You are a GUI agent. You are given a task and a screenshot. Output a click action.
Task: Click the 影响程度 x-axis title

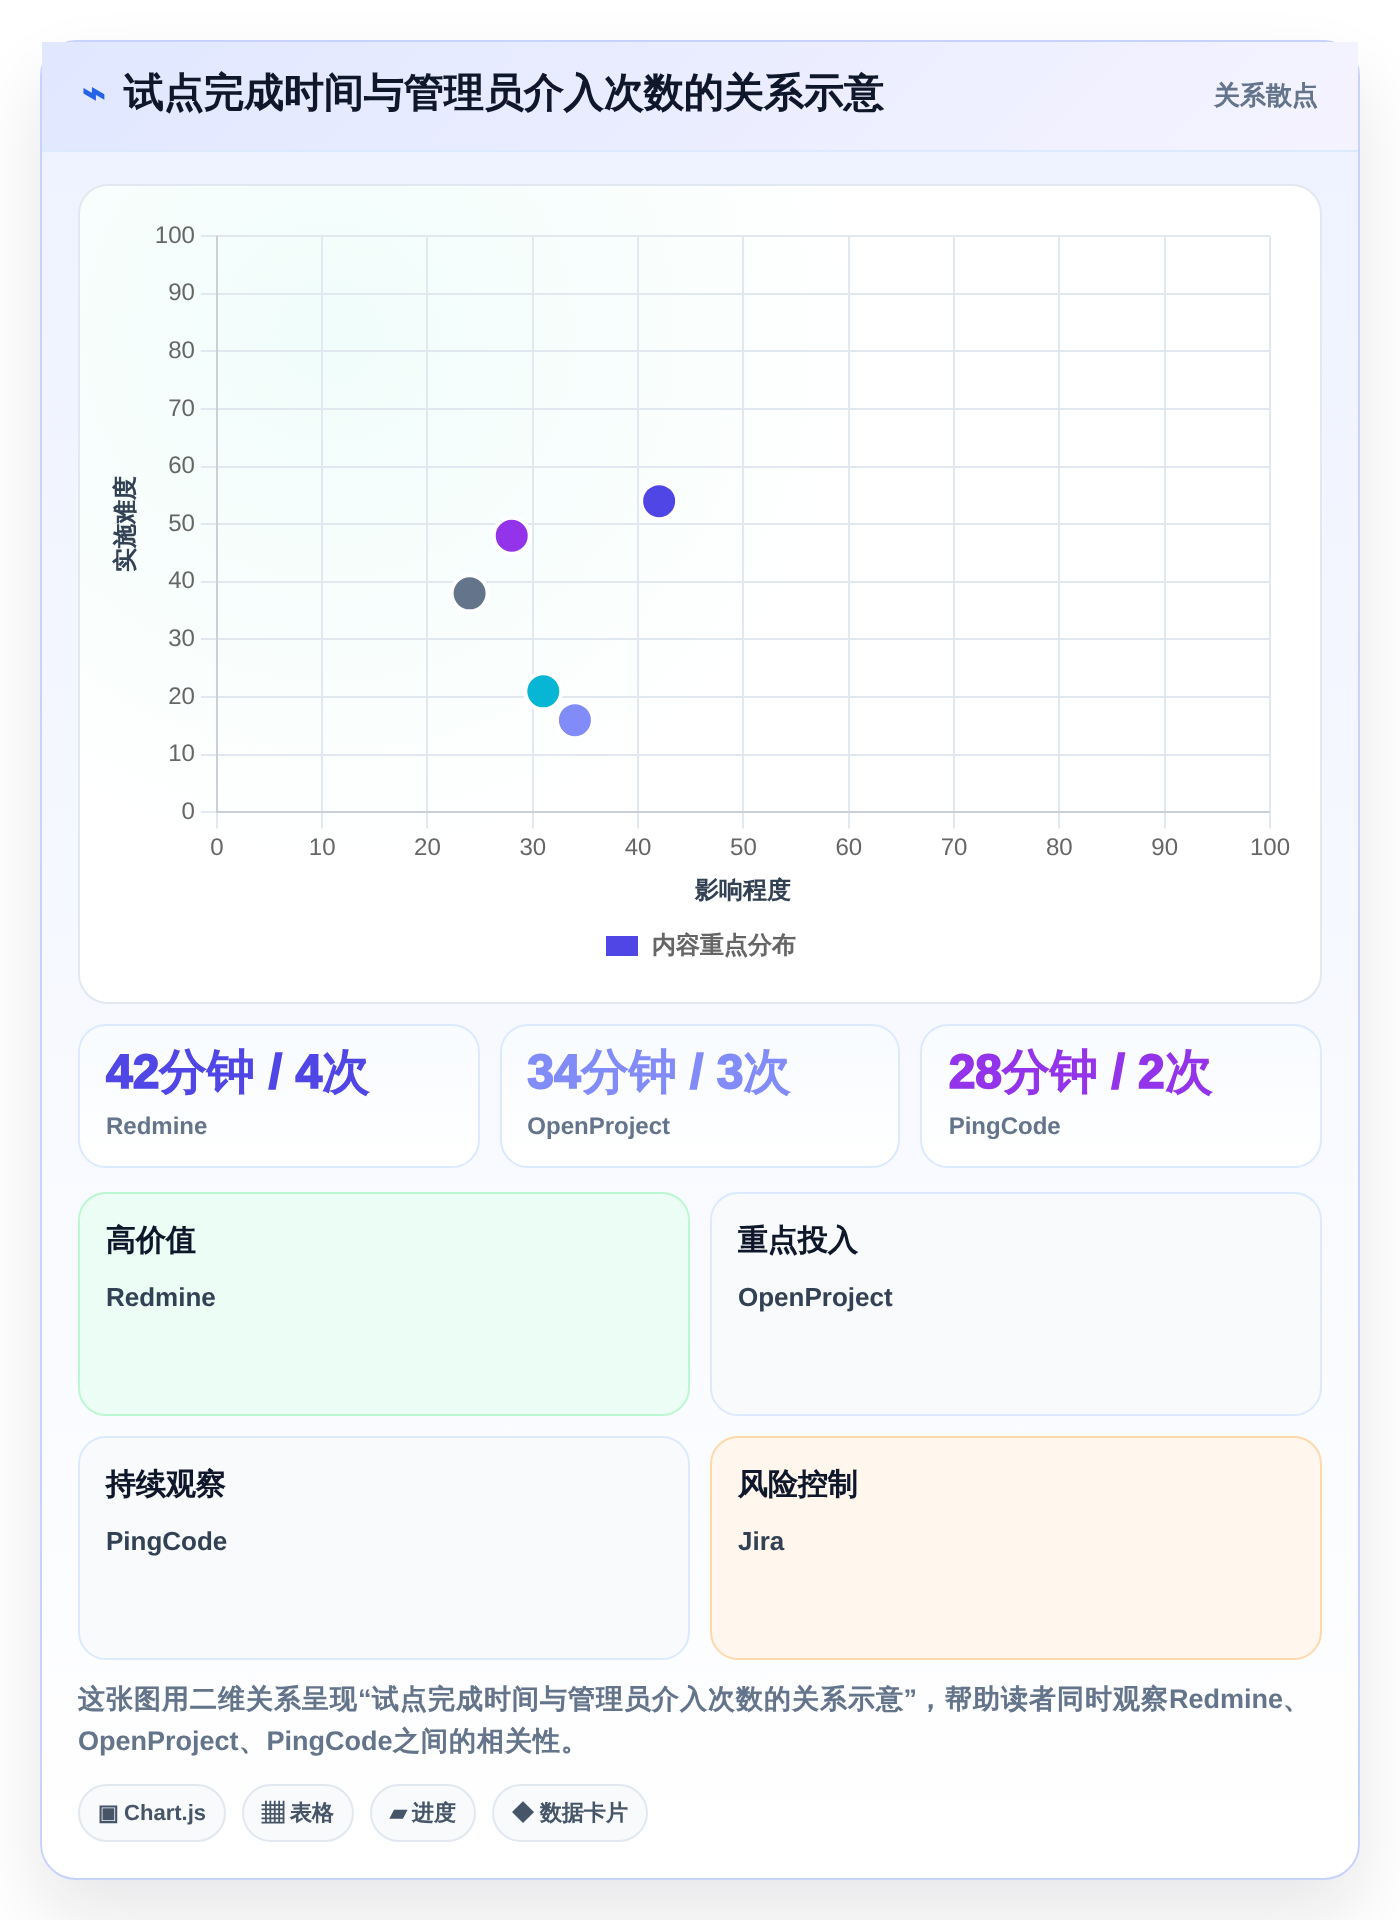[x=743, y=890]
